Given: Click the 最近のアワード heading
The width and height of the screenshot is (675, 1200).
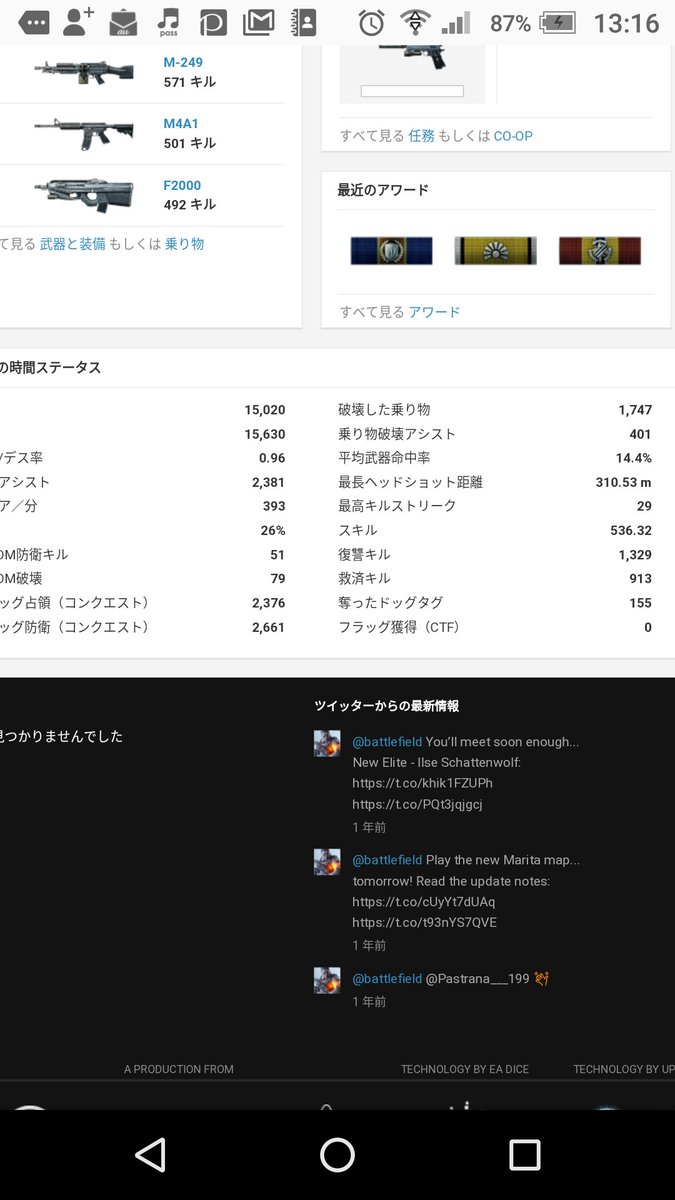Looking at the screenshot, I should pyautogui.click(x=383, y=190).
